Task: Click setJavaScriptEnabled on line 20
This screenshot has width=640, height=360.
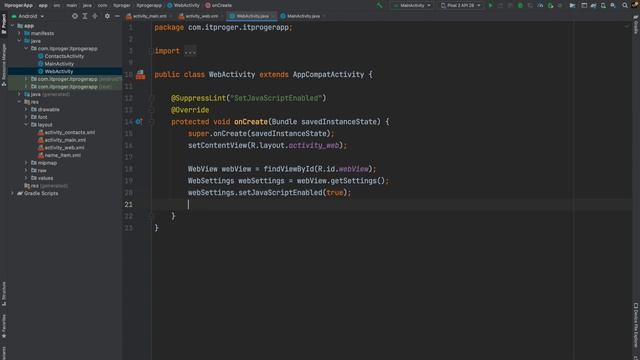Action: tap(280, 192)
